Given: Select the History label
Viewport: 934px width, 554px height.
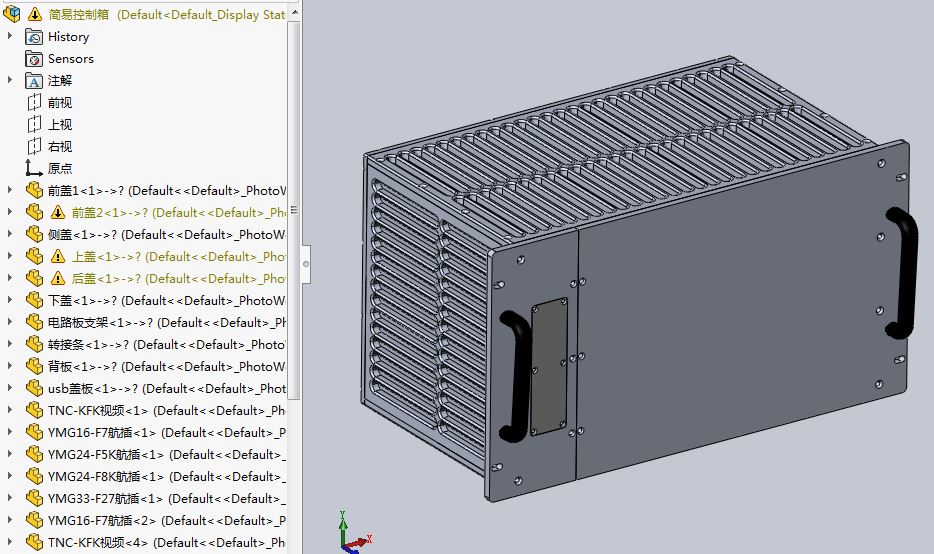Looking at the screenshot, I should [x=69, y=37].
